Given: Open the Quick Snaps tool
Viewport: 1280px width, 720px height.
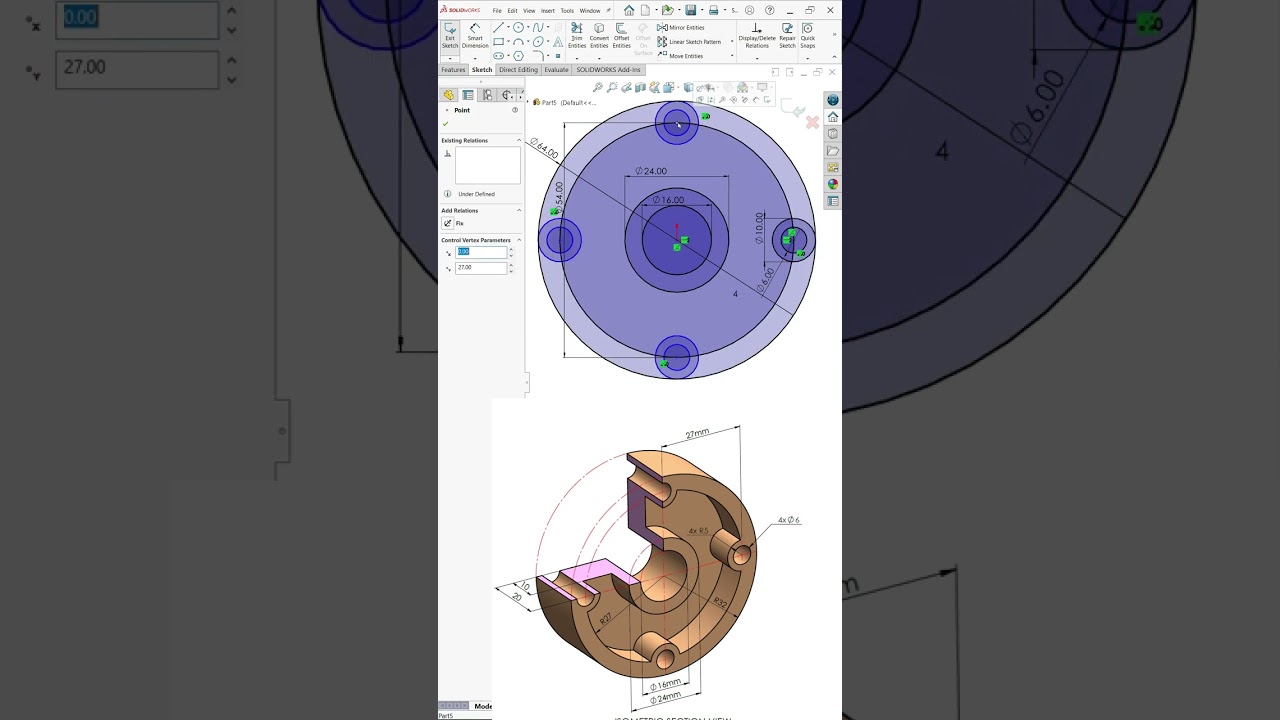Looking at the screenshot, I should click(807, 36).
